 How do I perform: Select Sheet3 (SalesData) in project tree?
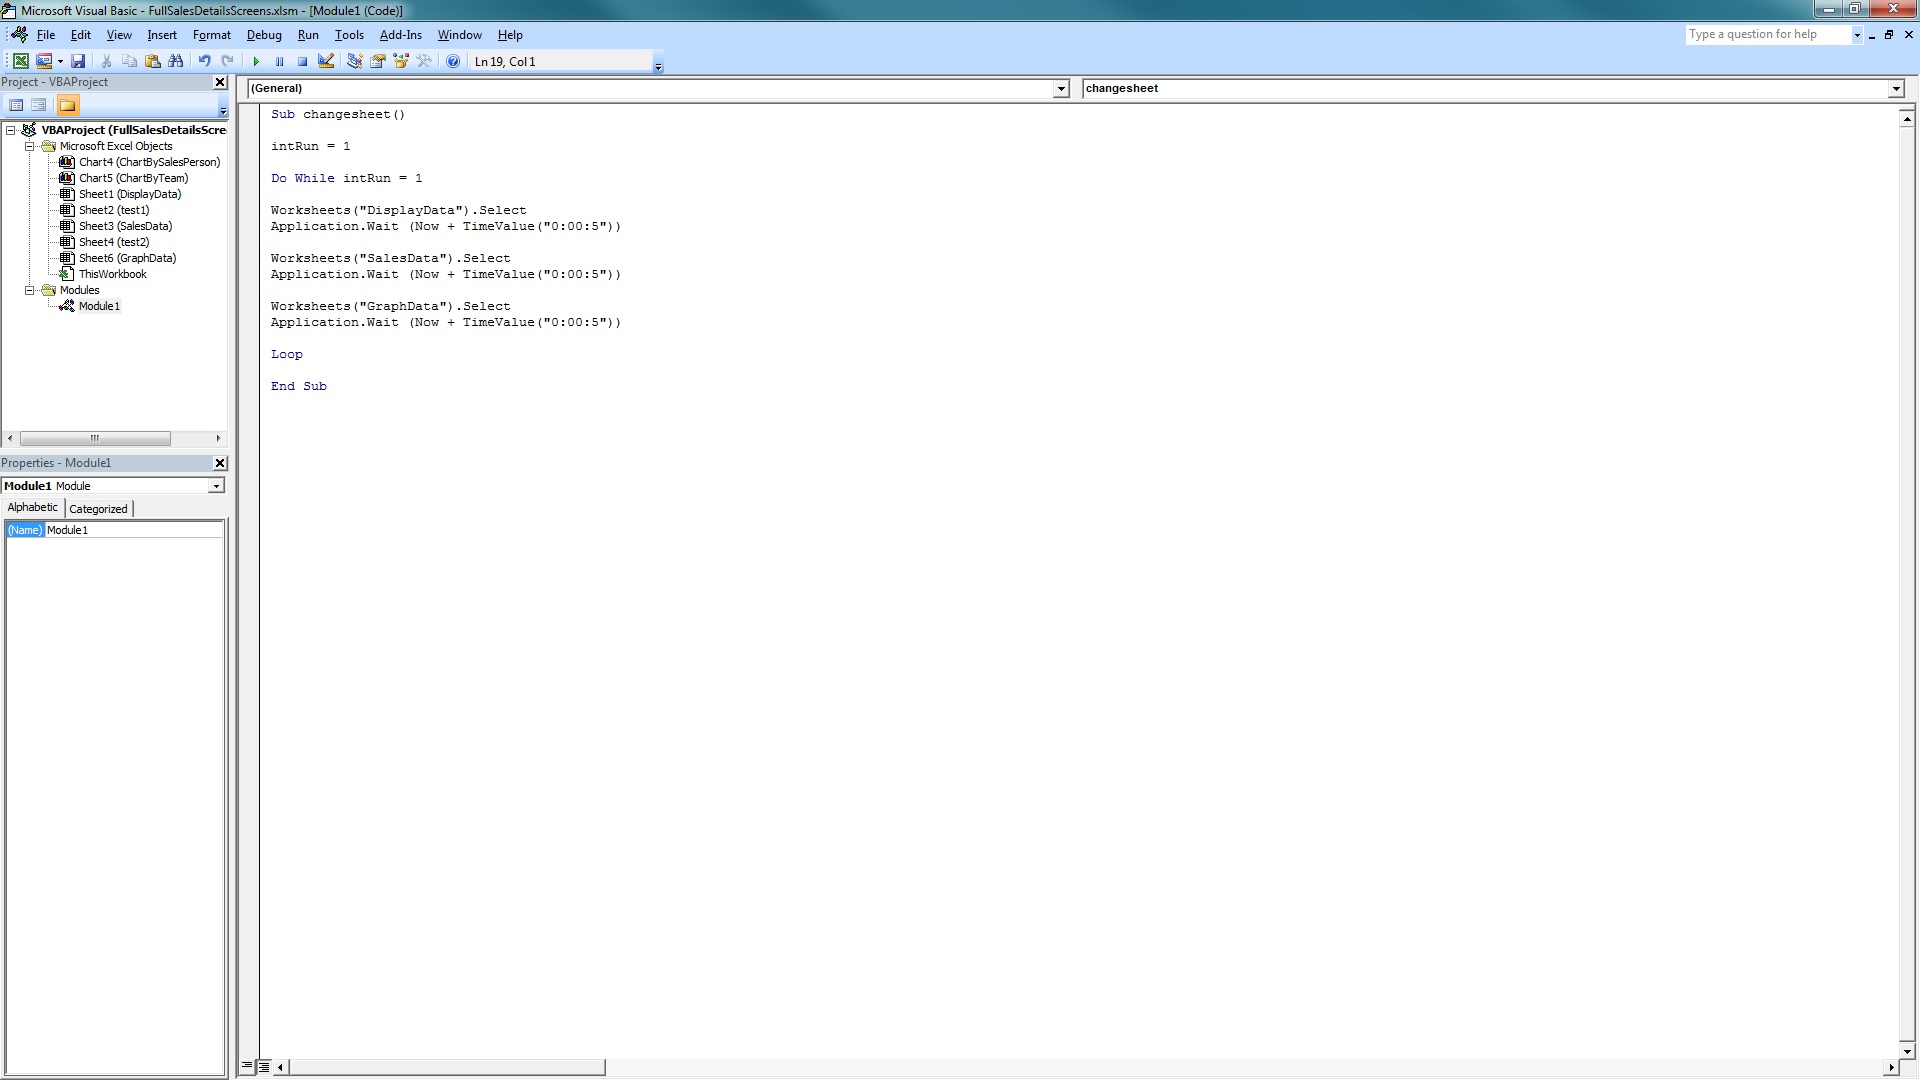point(125,226)
